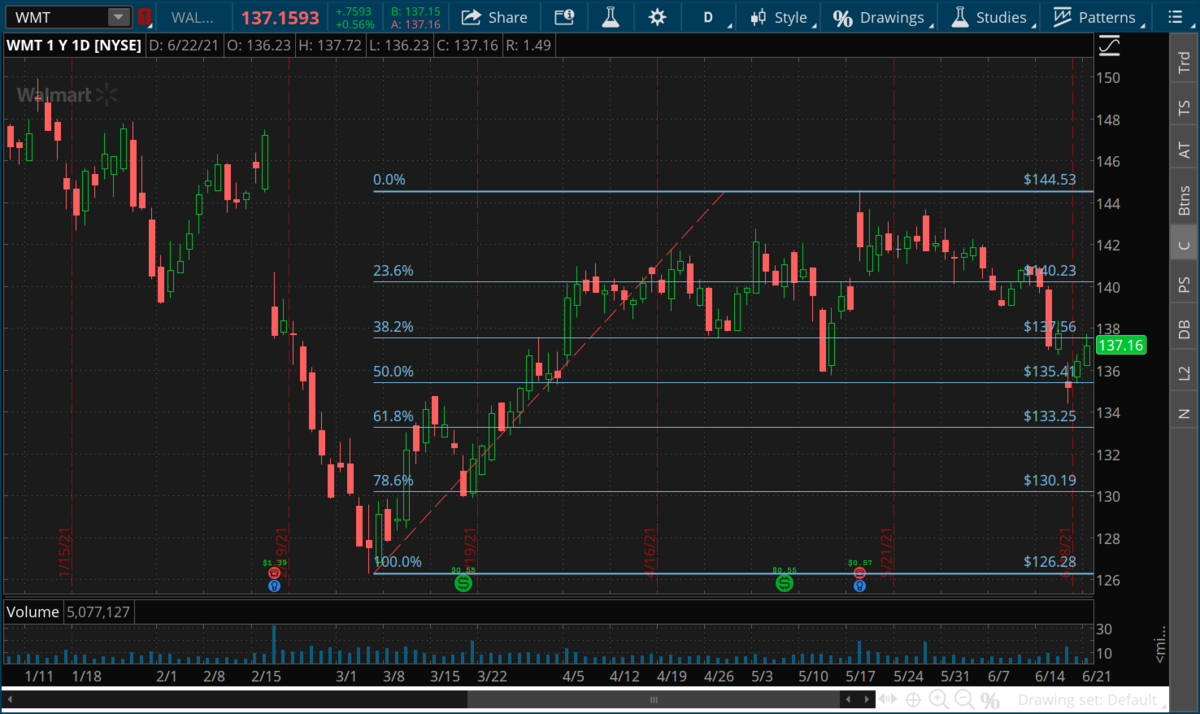Screen dimensions: 1200x714
Task: Click the 137.1593 last price quote
Action: [281, 18]
